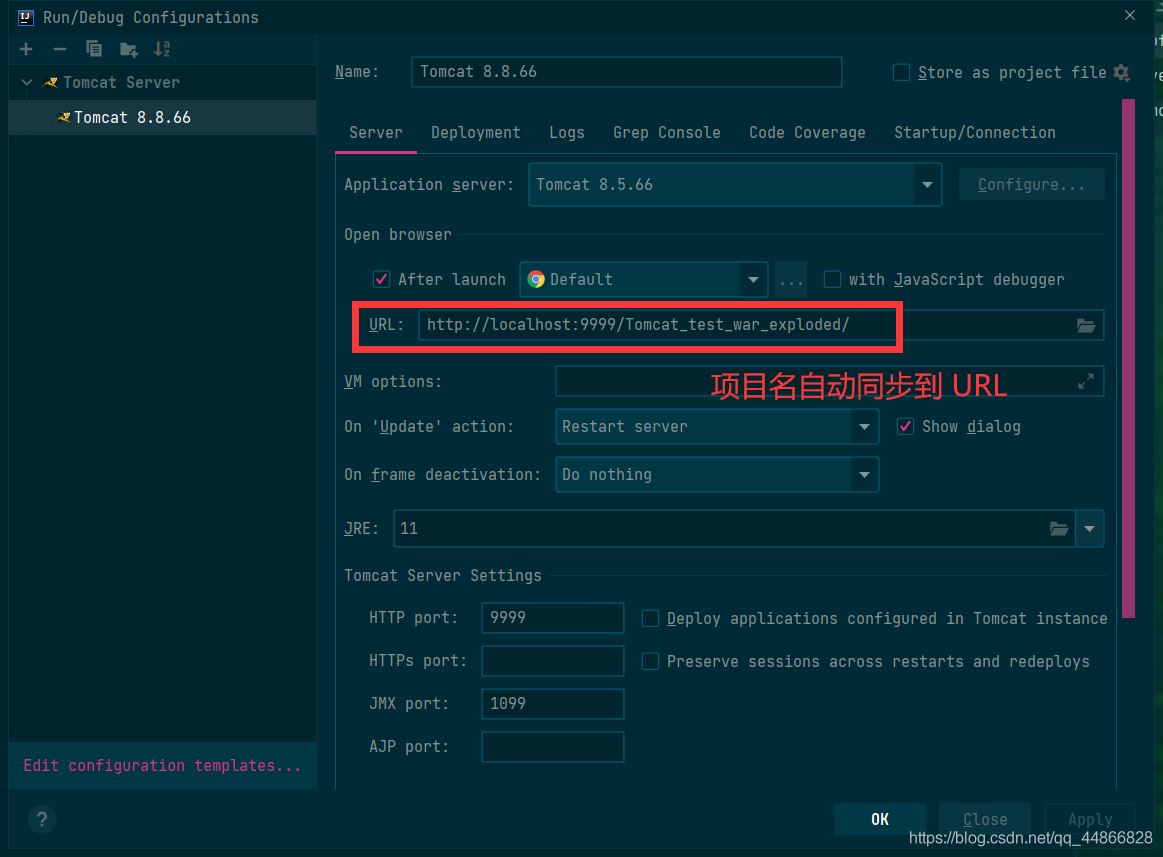Click the Apply button

[1090, 819]
